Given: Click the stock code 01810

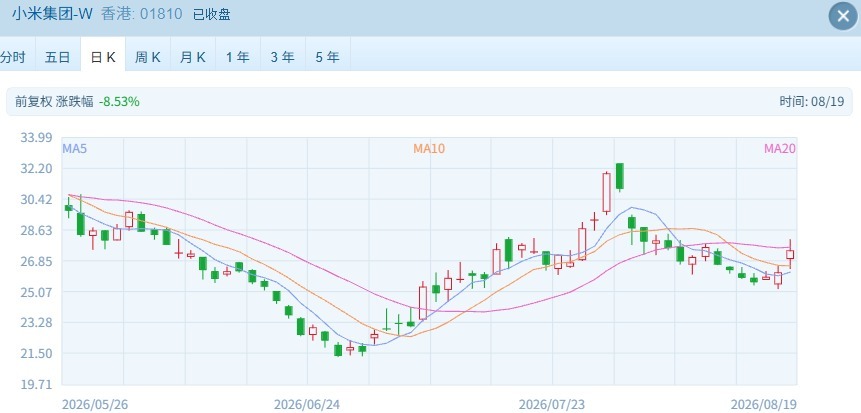Looking at the screenshot, I should pyautogui.click(x=161, y=14).
